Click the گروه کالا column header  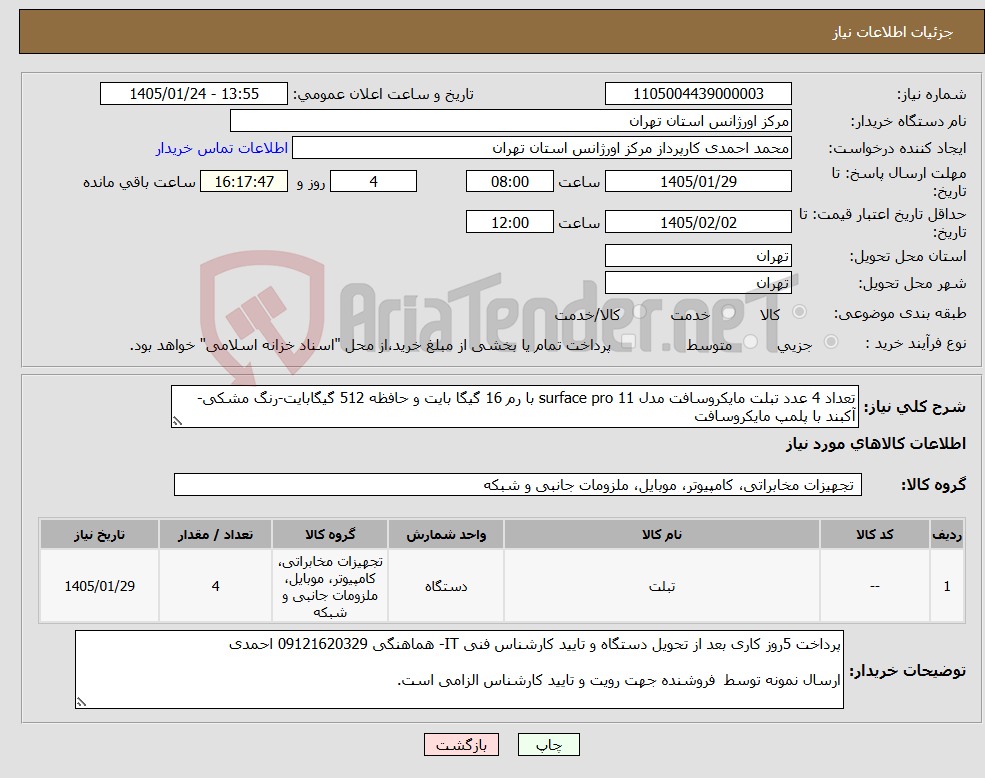pyautogui.click(x=330, y=534)
